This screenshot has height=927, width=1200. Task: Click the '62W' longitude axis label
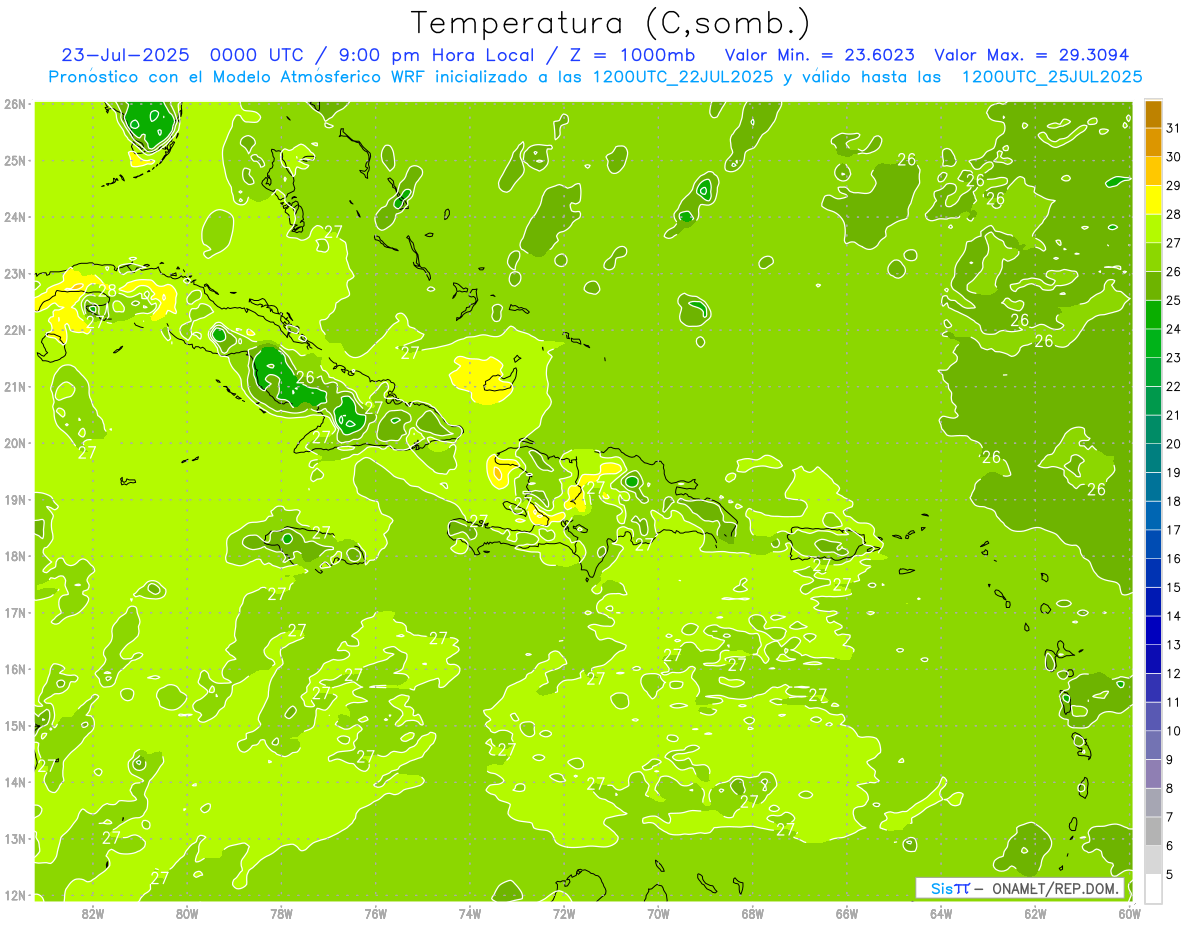(x=1035, y=913)
